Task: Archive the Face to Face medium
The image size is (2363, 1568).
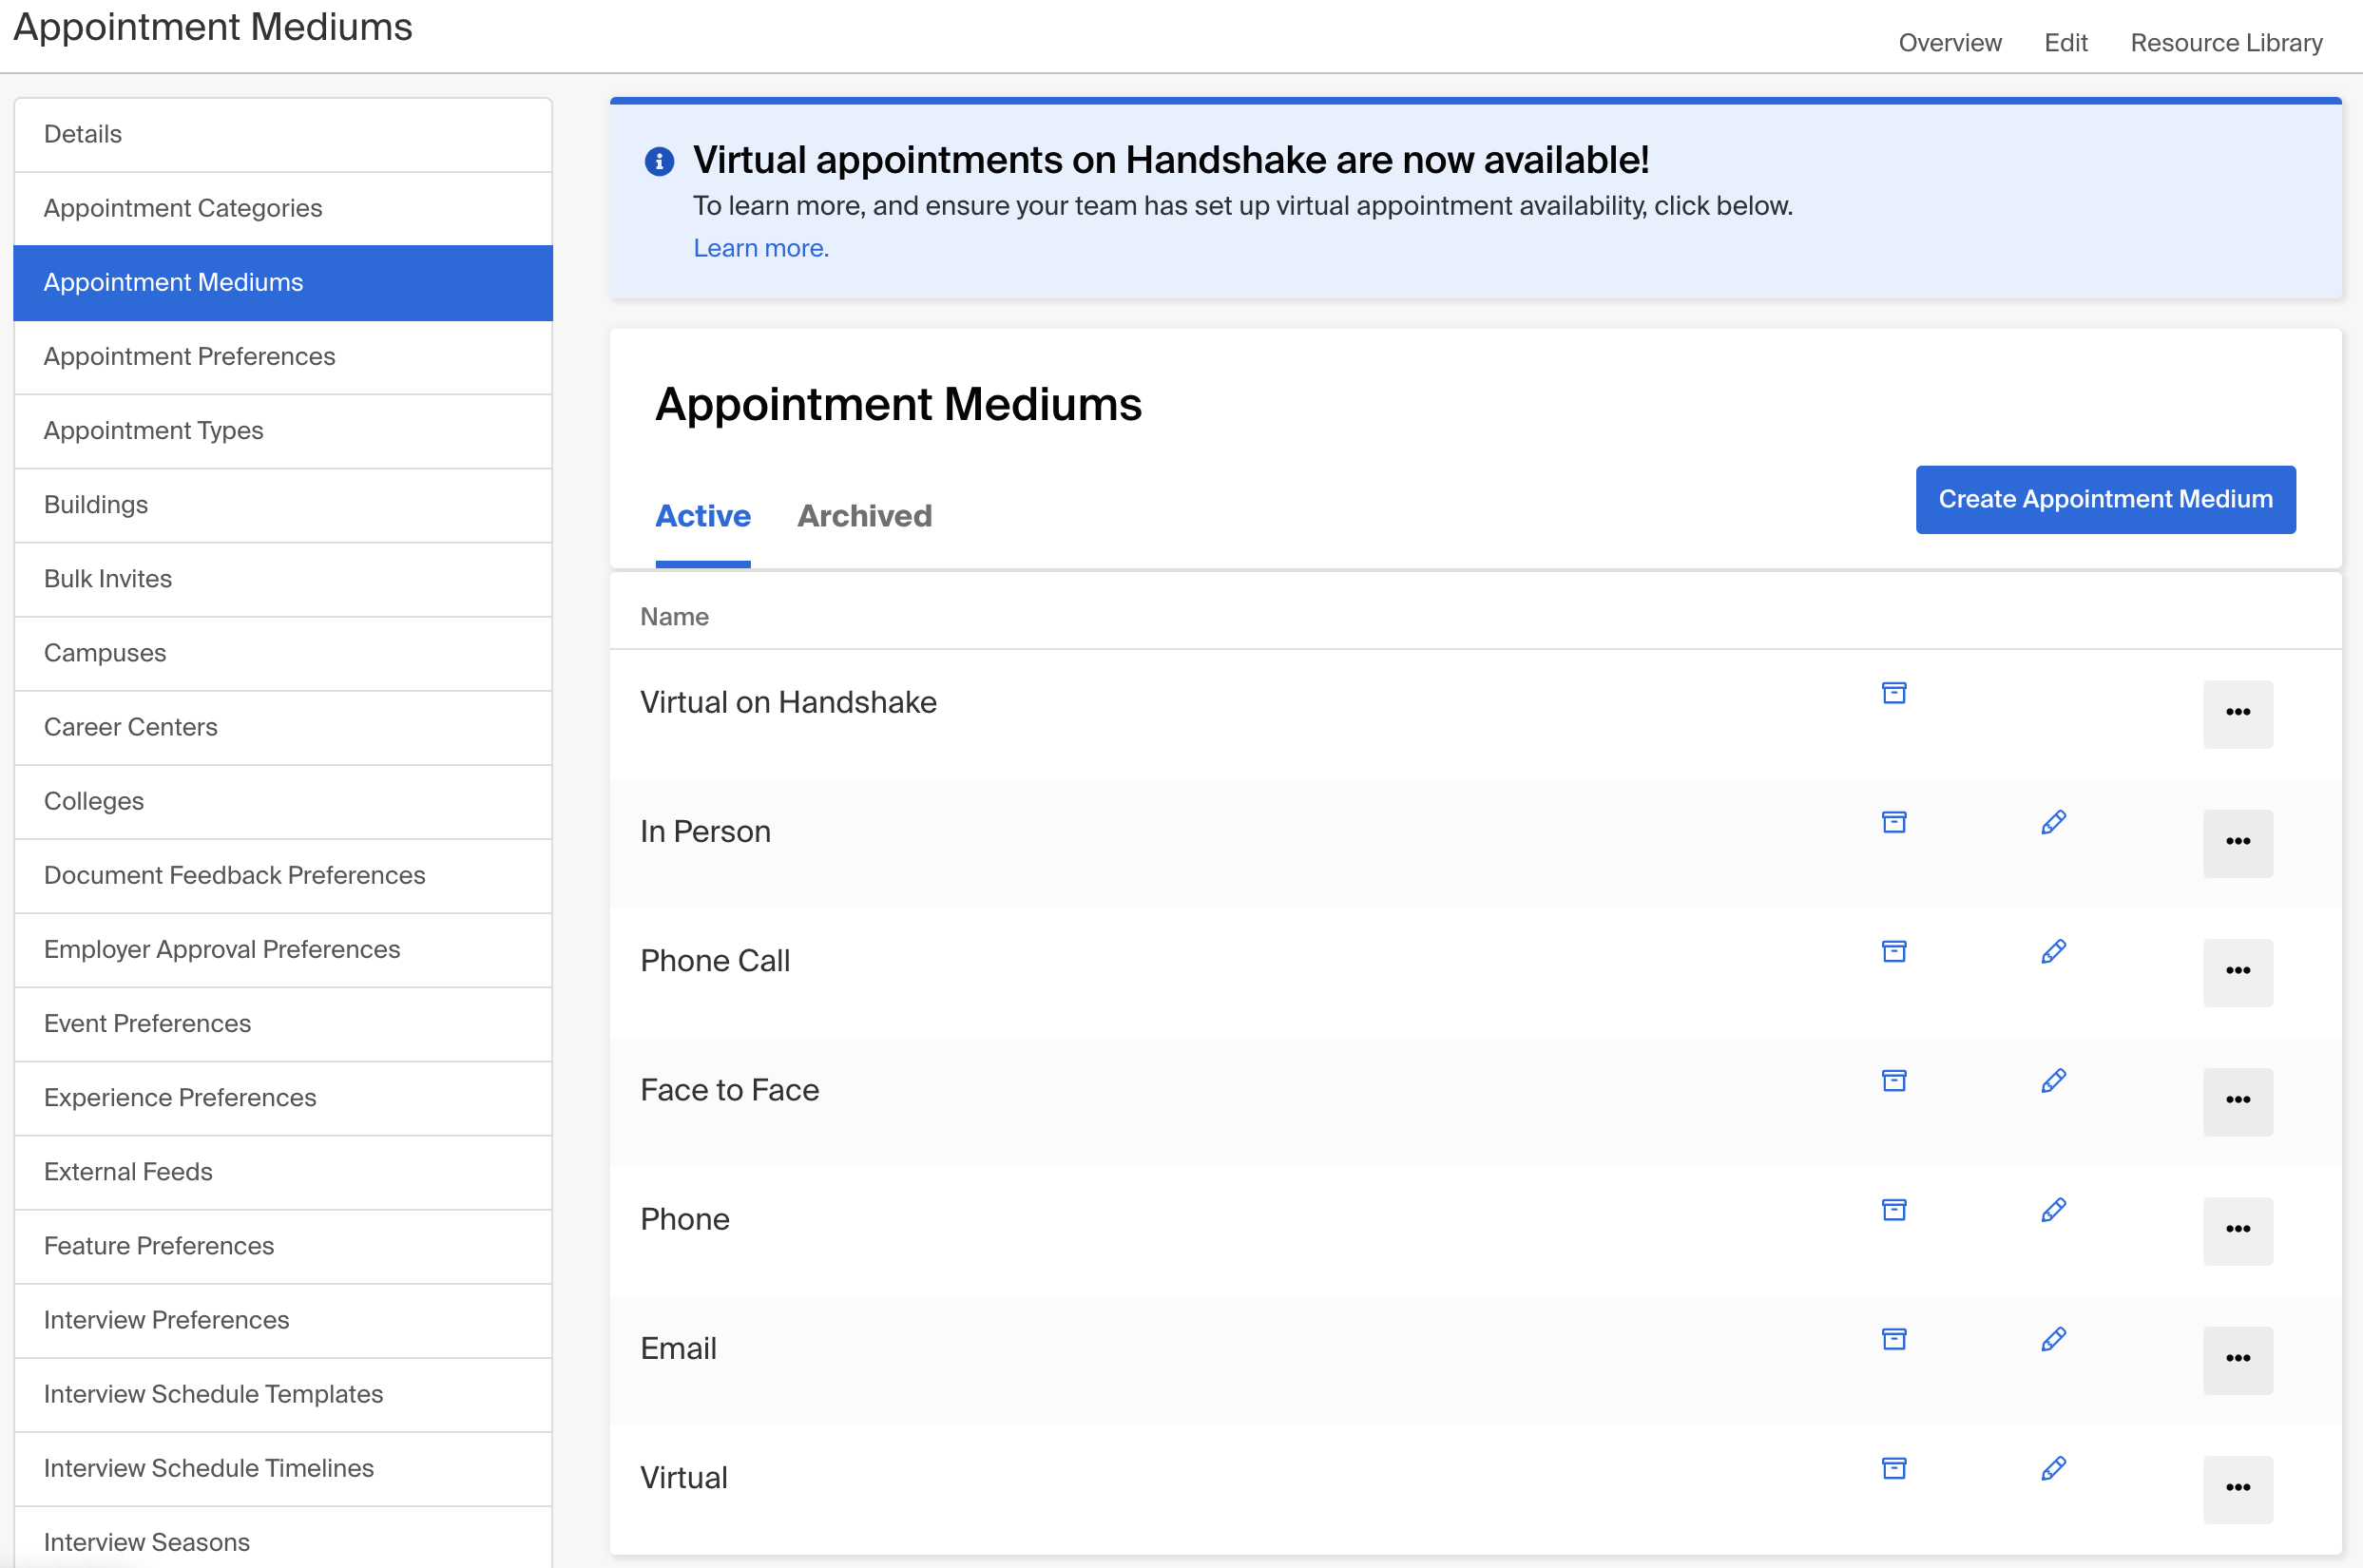Action: (1894, 1081)
